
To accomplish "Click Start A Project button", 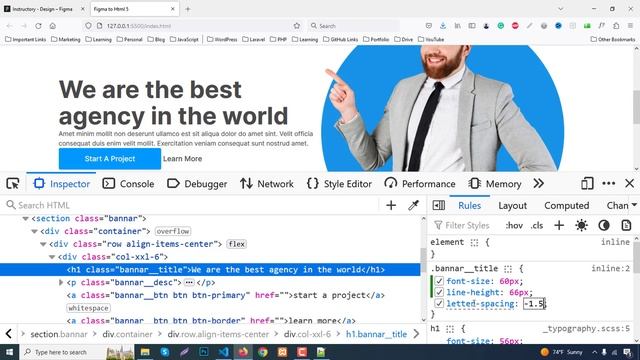I will (x=110, y=159).
